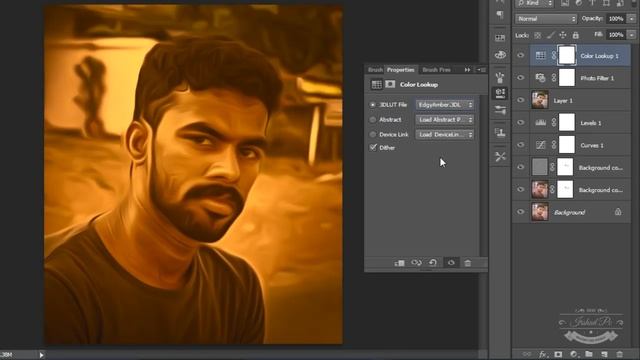
Task: Click the Color Lookup 1 layer mask thumbnail
Action: pyautogui.click(x=567, y=55)
